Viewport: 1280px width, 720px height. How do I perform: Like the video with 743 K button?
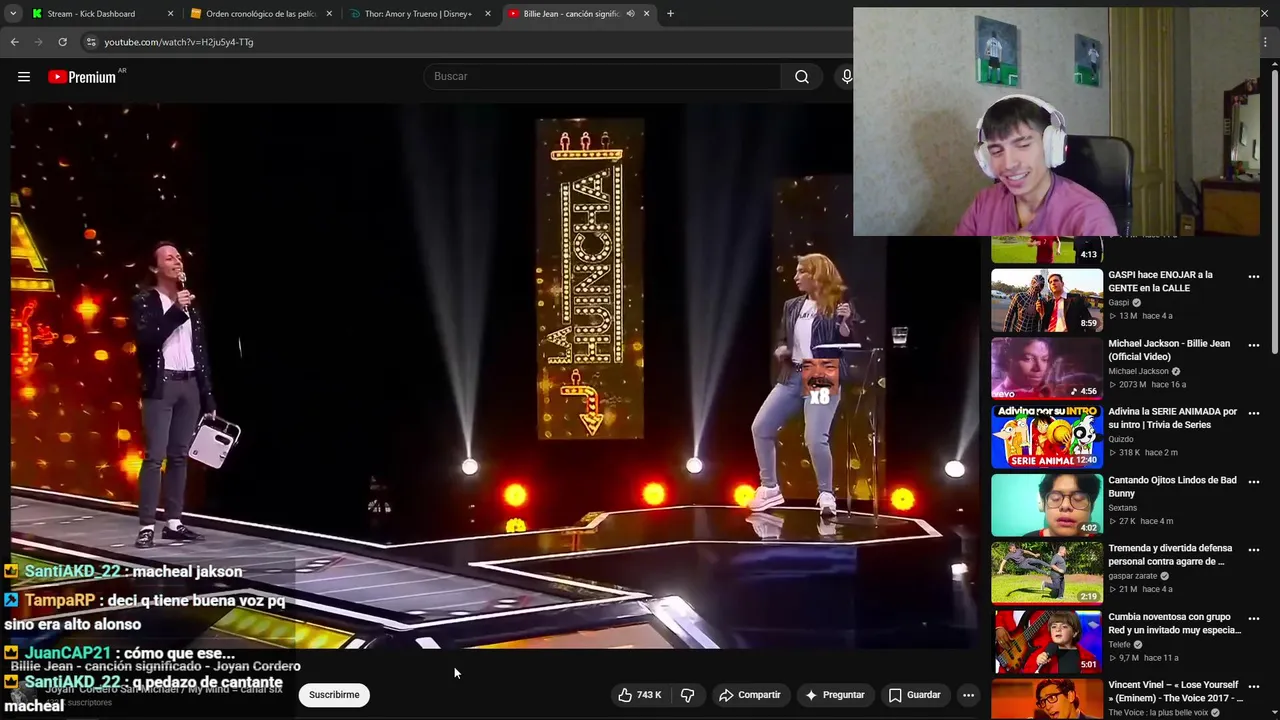tap(639, 695)
